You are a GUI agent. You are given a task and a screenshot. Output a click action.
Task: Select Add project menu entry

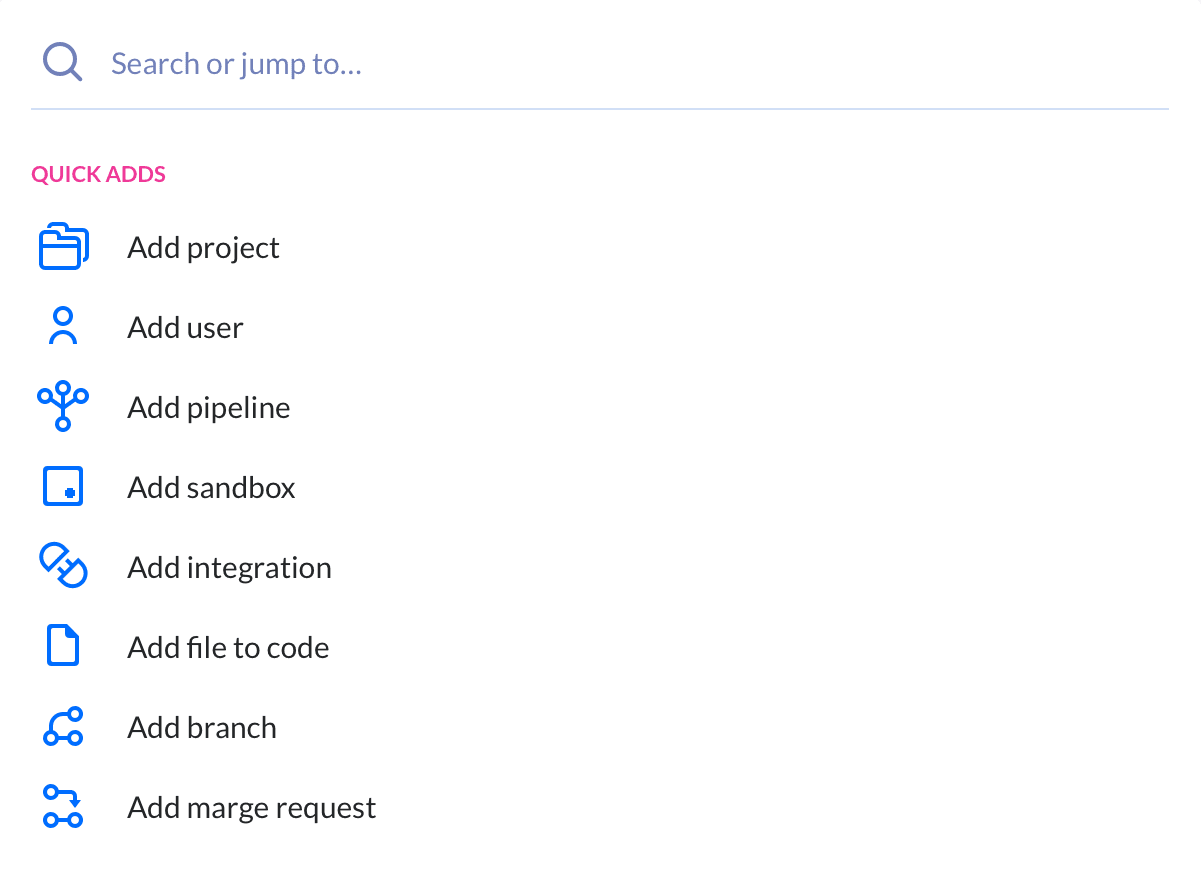point(203,248)
